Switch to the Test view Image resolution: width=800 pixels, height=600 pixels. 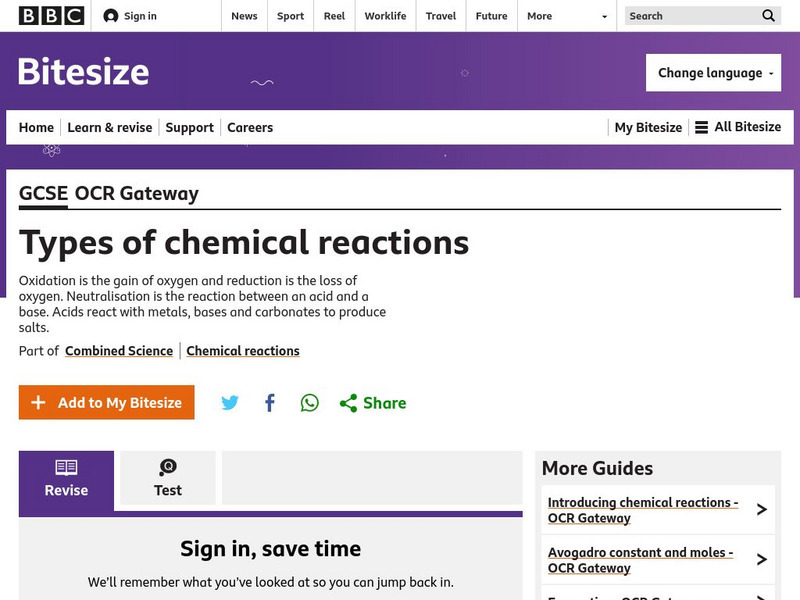[x=167, y=478]
